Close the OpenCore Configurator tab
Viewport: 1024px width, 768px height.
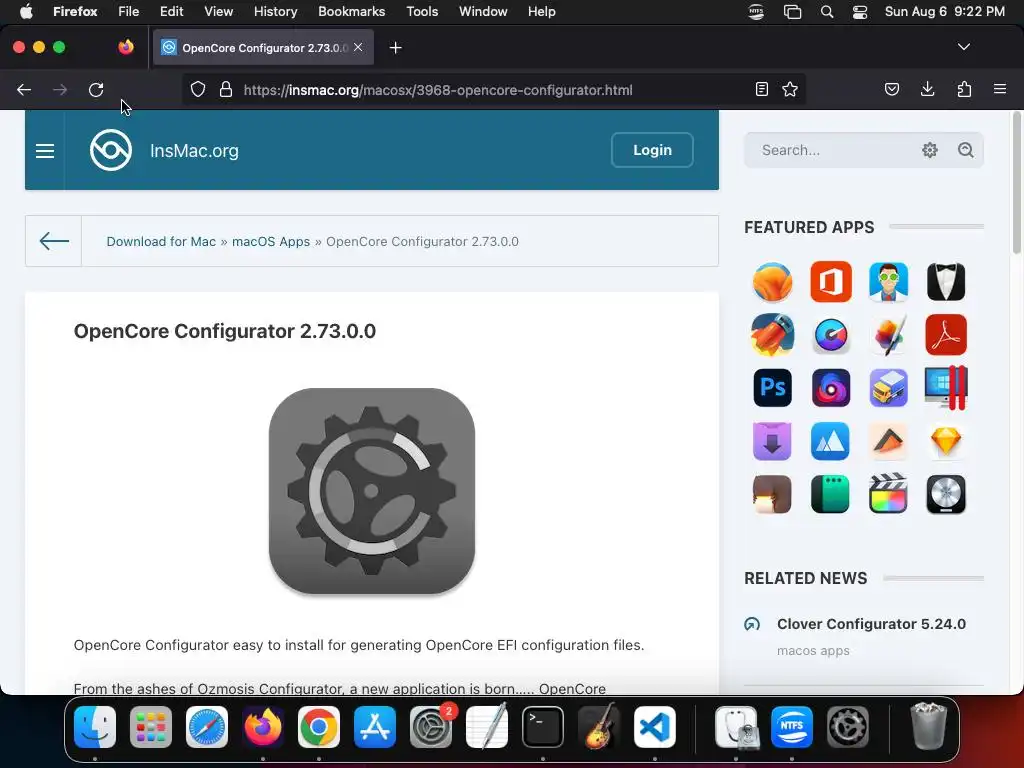[358, 47]
